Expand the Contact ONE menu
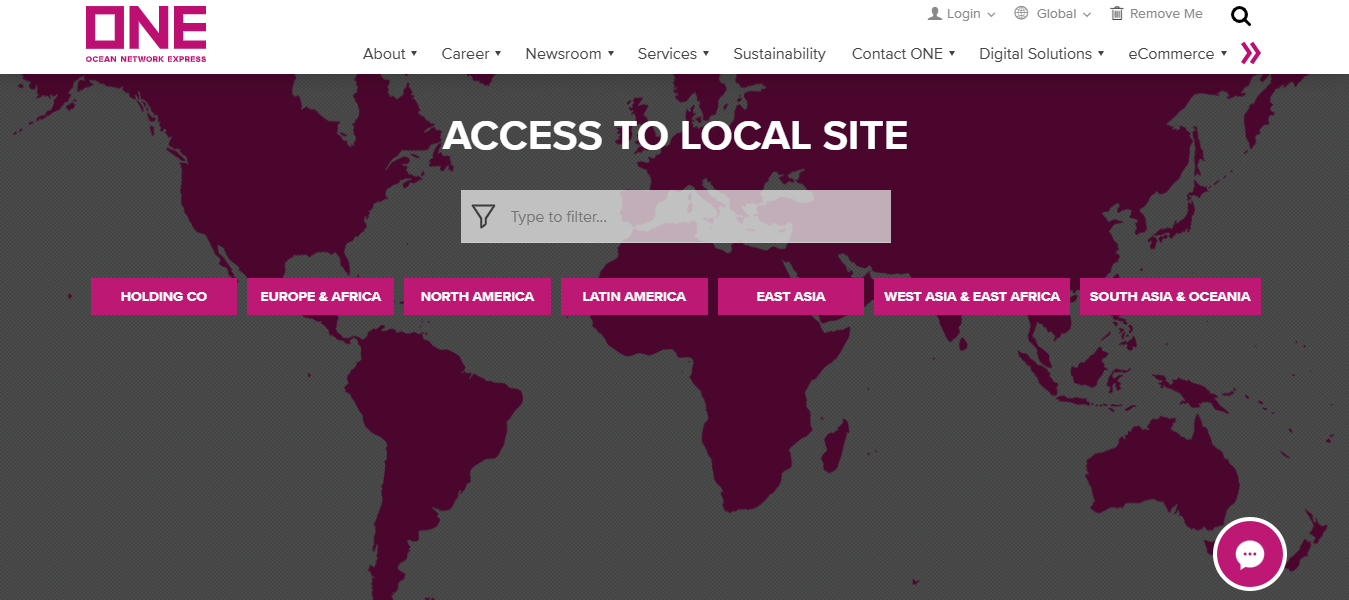This screenshot has height=600, width=1349. click(x=903, y=54)
